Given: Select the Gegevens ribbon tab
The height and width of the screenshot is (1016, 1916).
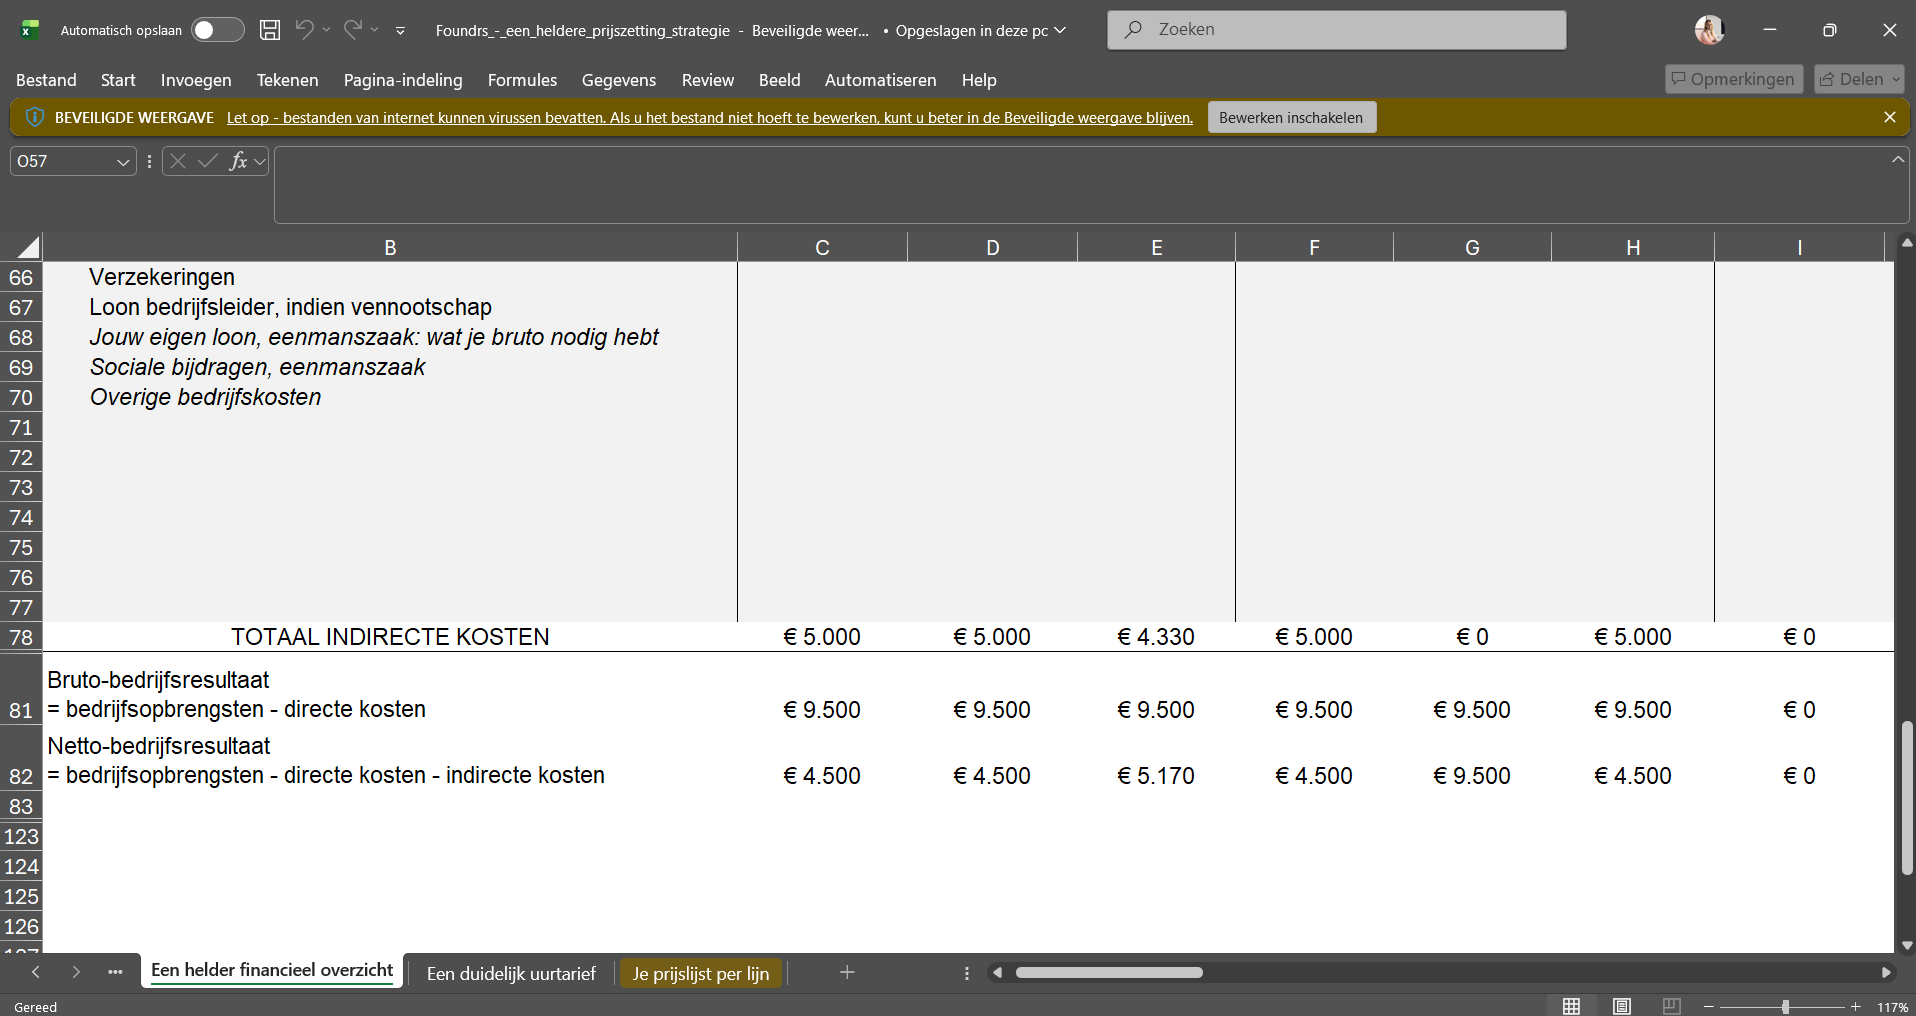Looking at the screenshot, I should point(619,80).
